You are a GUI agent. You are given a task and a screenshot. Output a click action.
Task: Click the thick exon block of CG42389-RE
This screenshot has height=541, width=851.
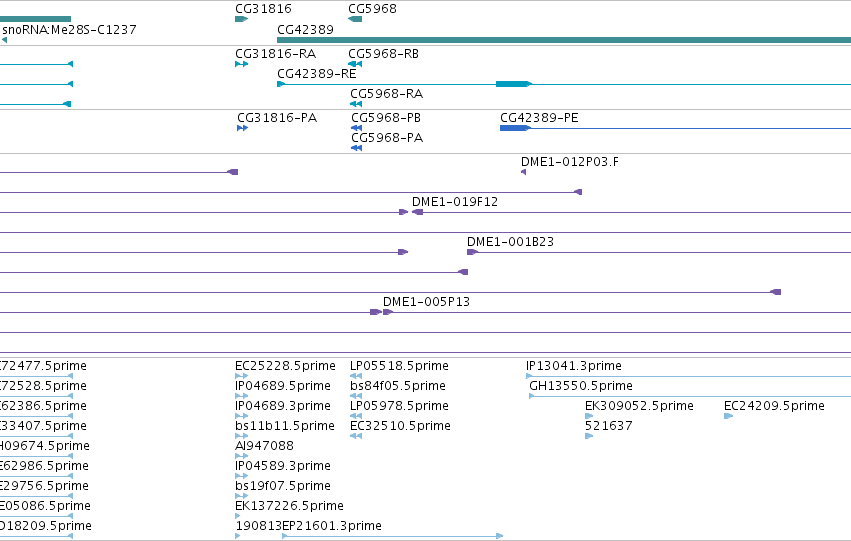[513, 84]
